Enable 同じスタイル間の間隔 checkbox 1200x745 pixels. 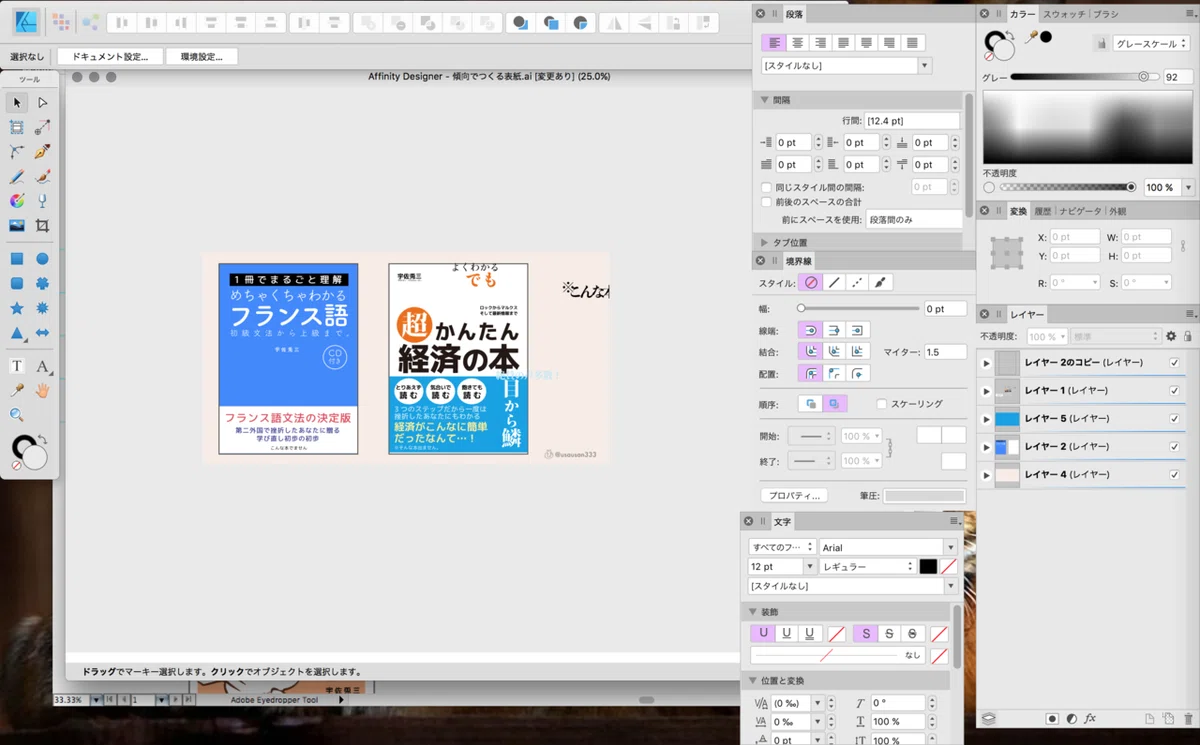(x=766, y=187)
